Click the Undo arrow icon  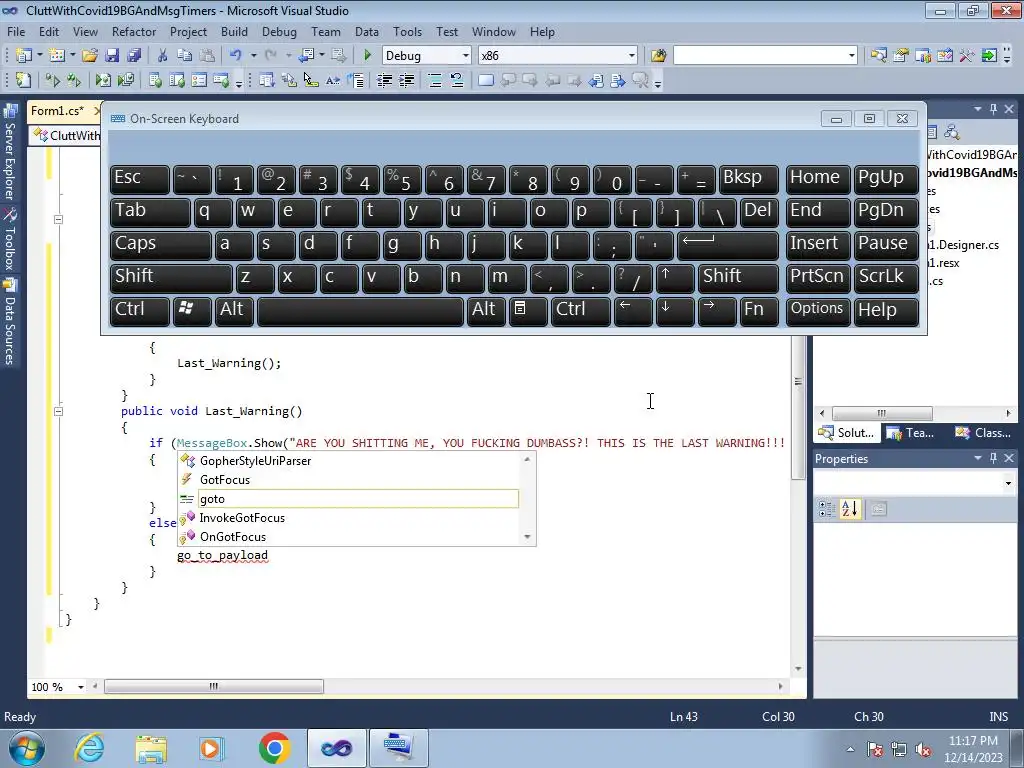point(236,56)
